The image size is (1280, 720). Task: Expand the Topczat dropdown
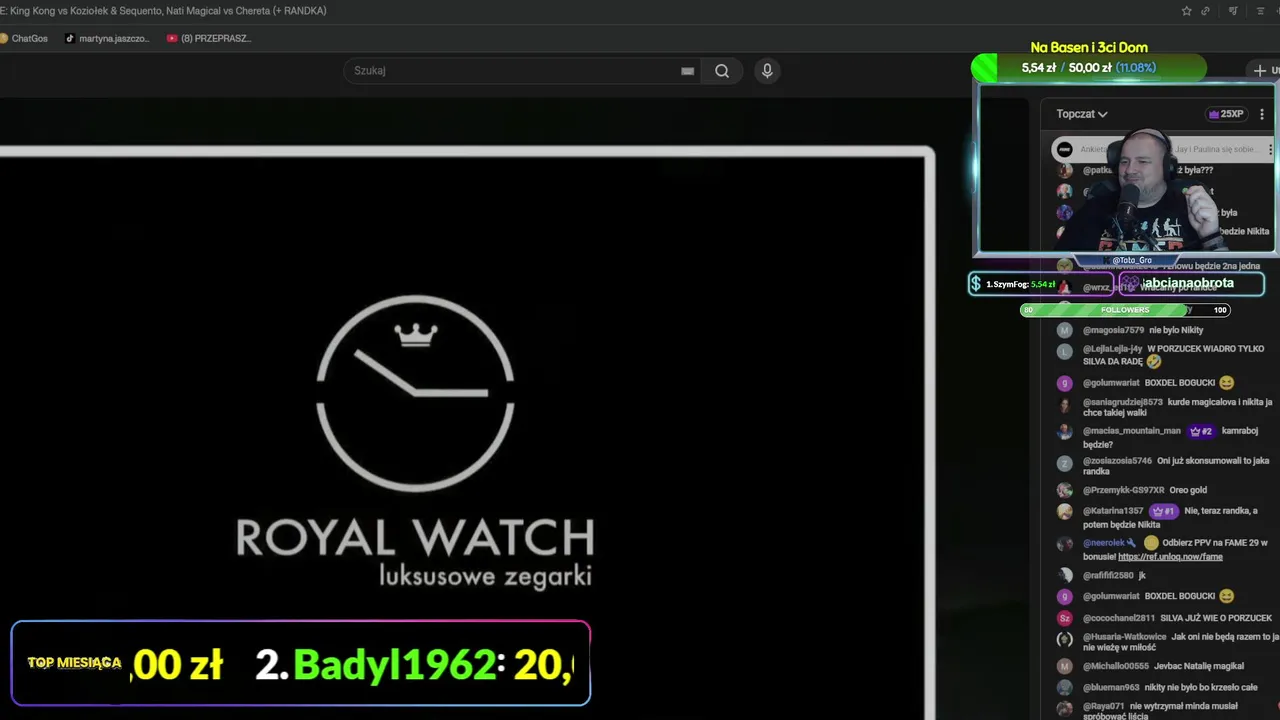[x=1082, y=114]
